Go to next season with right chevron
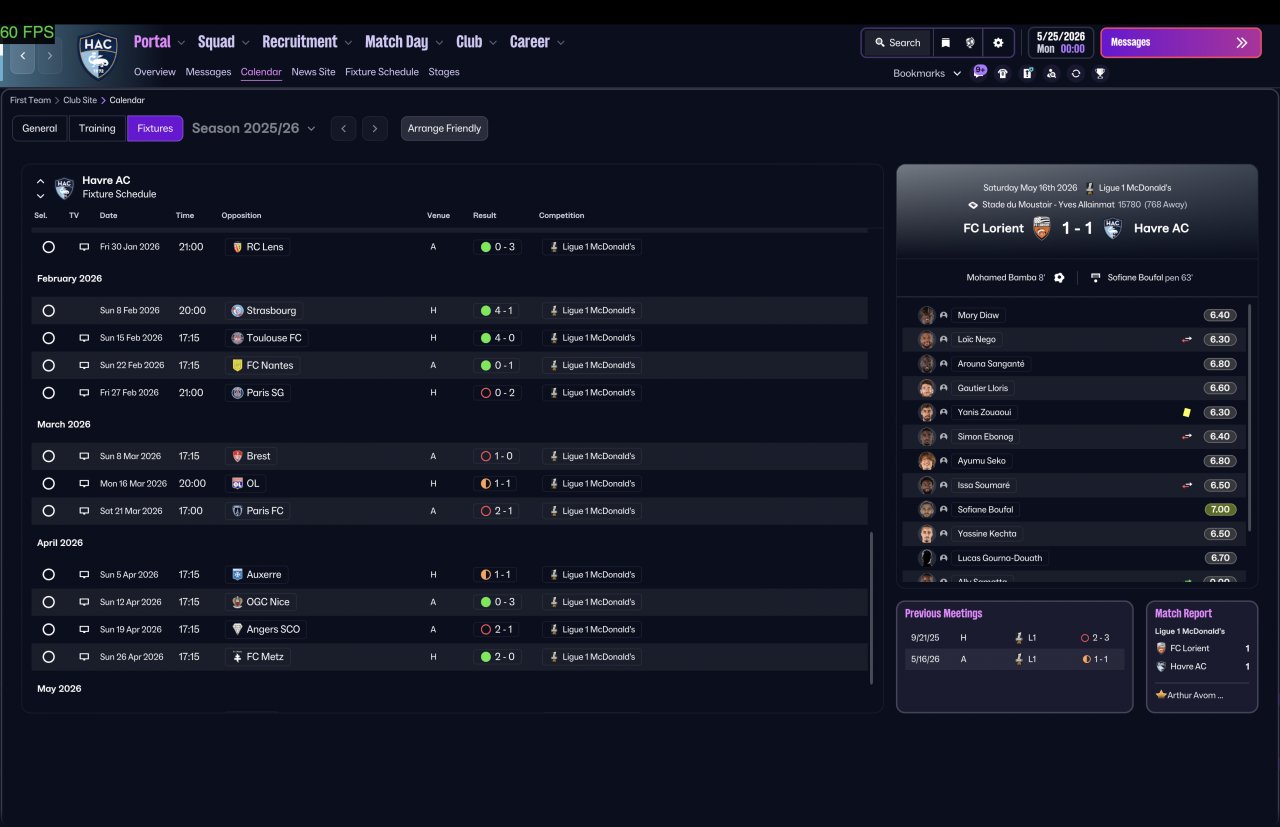 375,128
